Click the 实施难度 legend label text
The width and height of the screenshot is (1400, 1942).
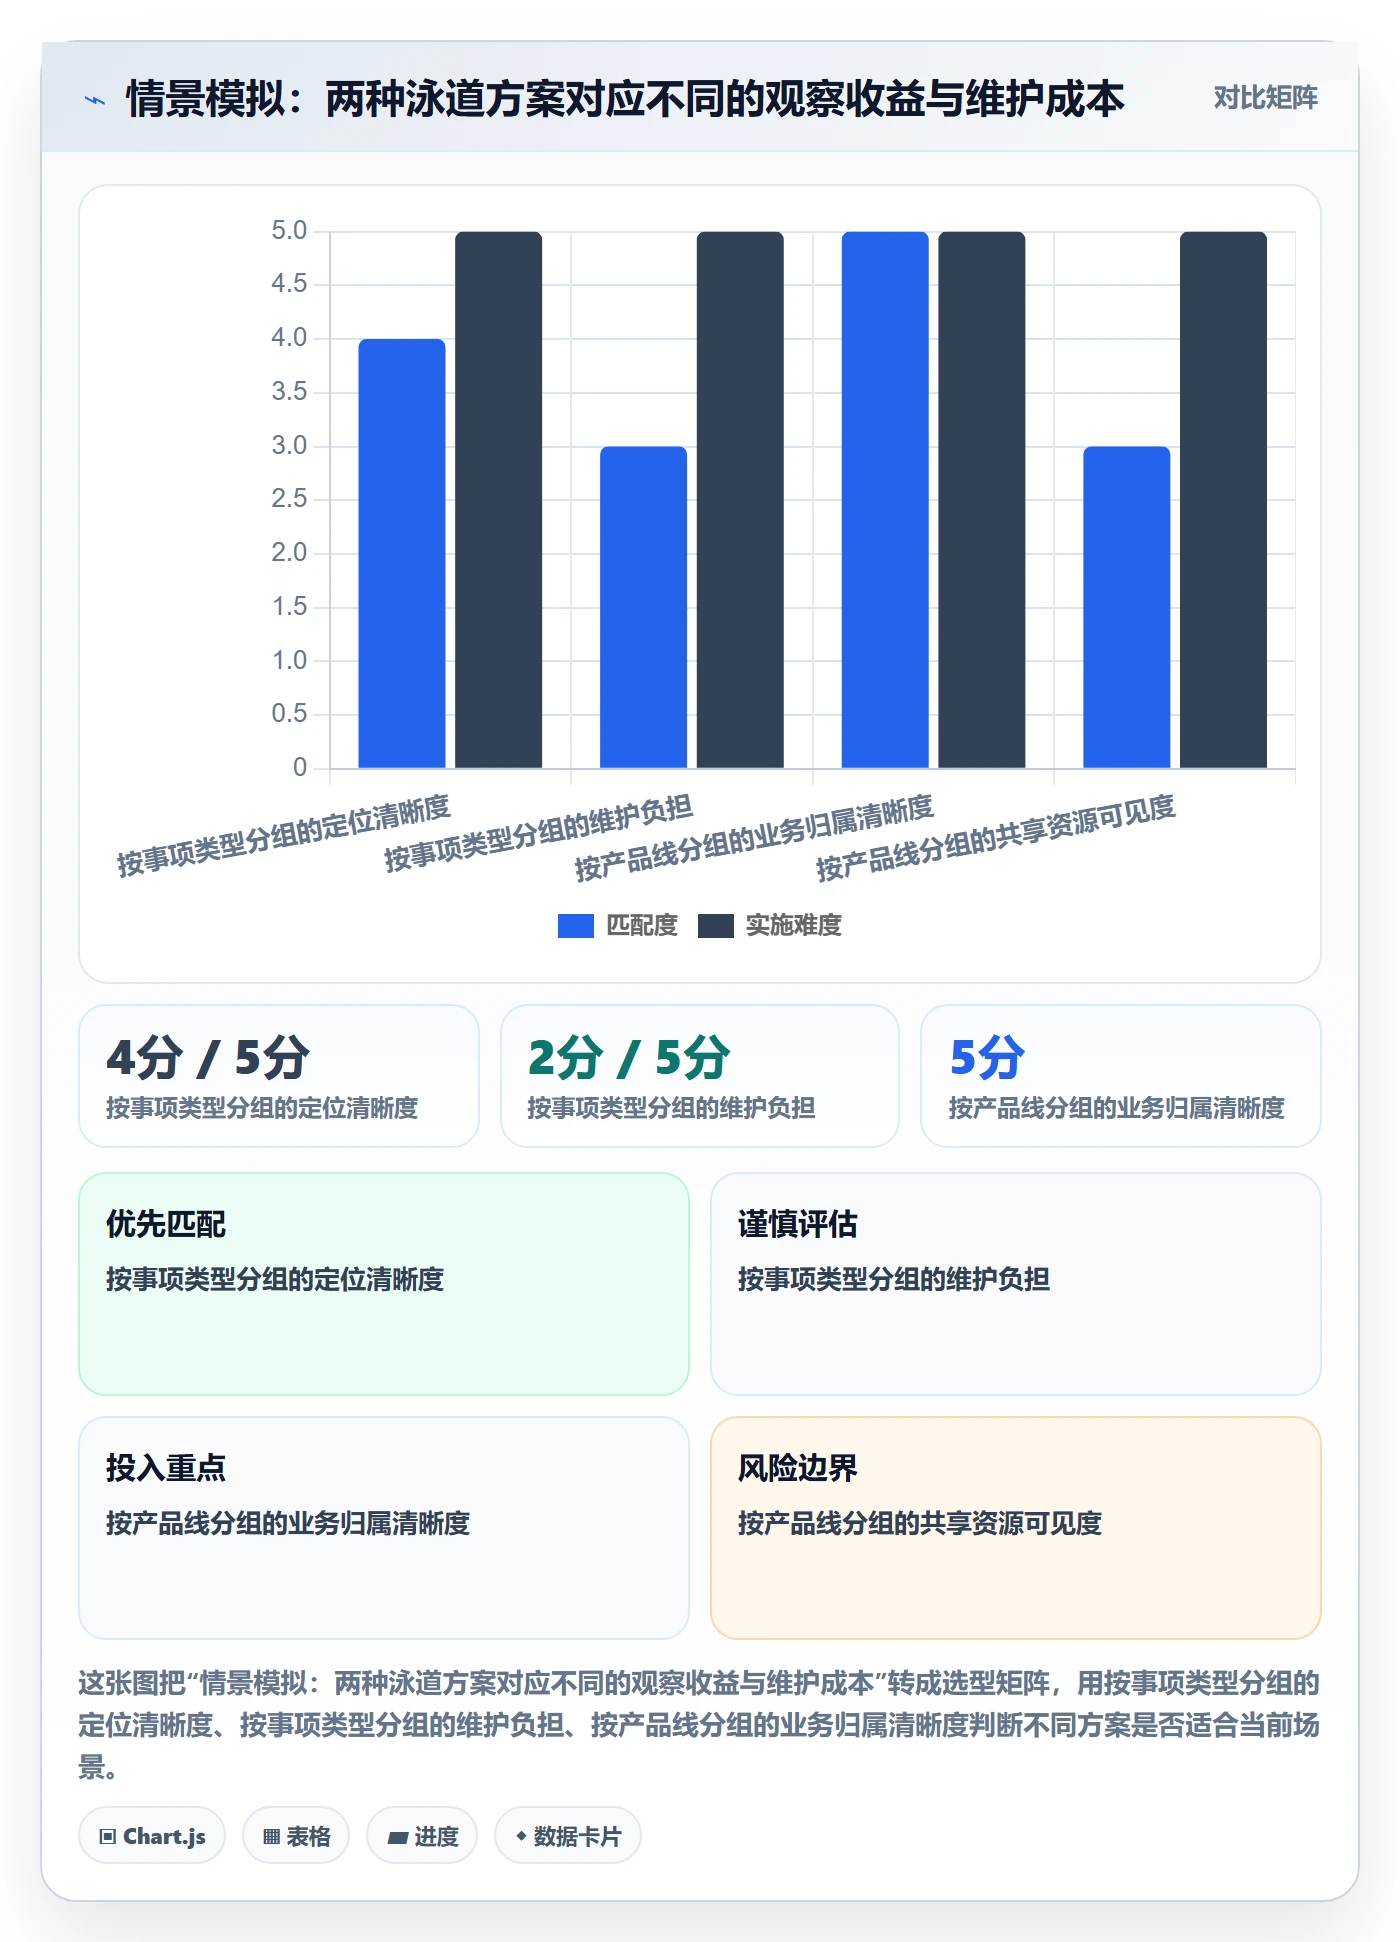793,926
